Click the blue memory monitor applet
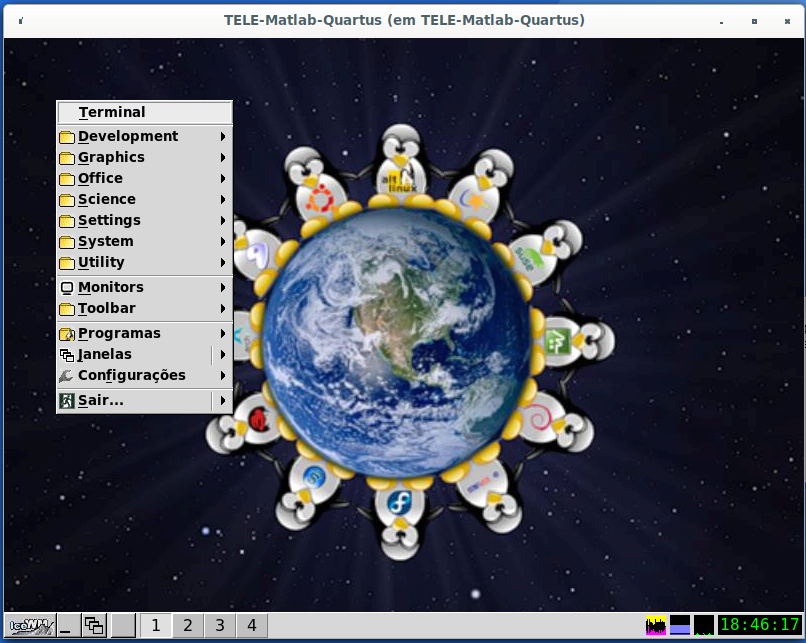The width and height of the screenshot is (806, 643). 680,625
